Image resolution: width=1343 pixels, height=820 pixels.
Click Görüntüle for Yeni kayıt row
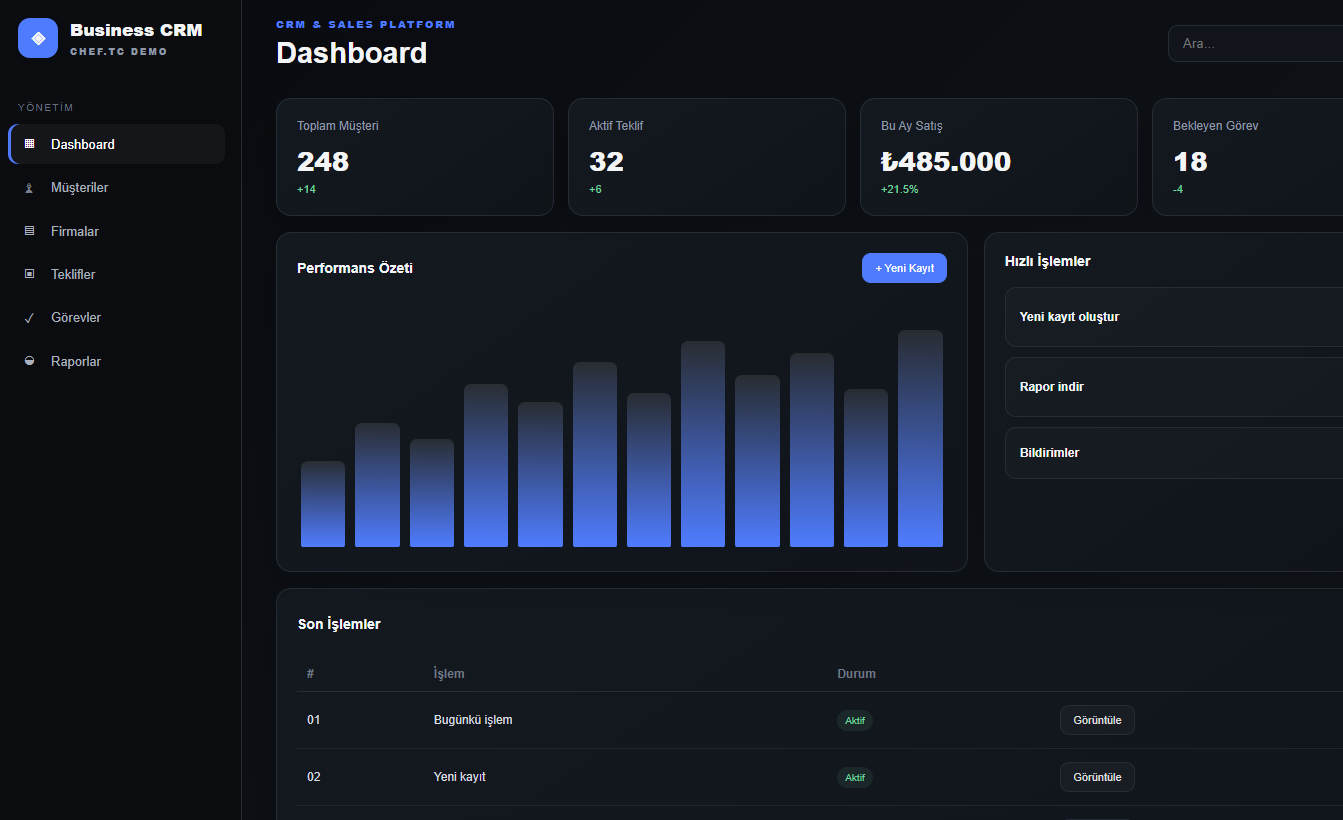(1097, 777)
